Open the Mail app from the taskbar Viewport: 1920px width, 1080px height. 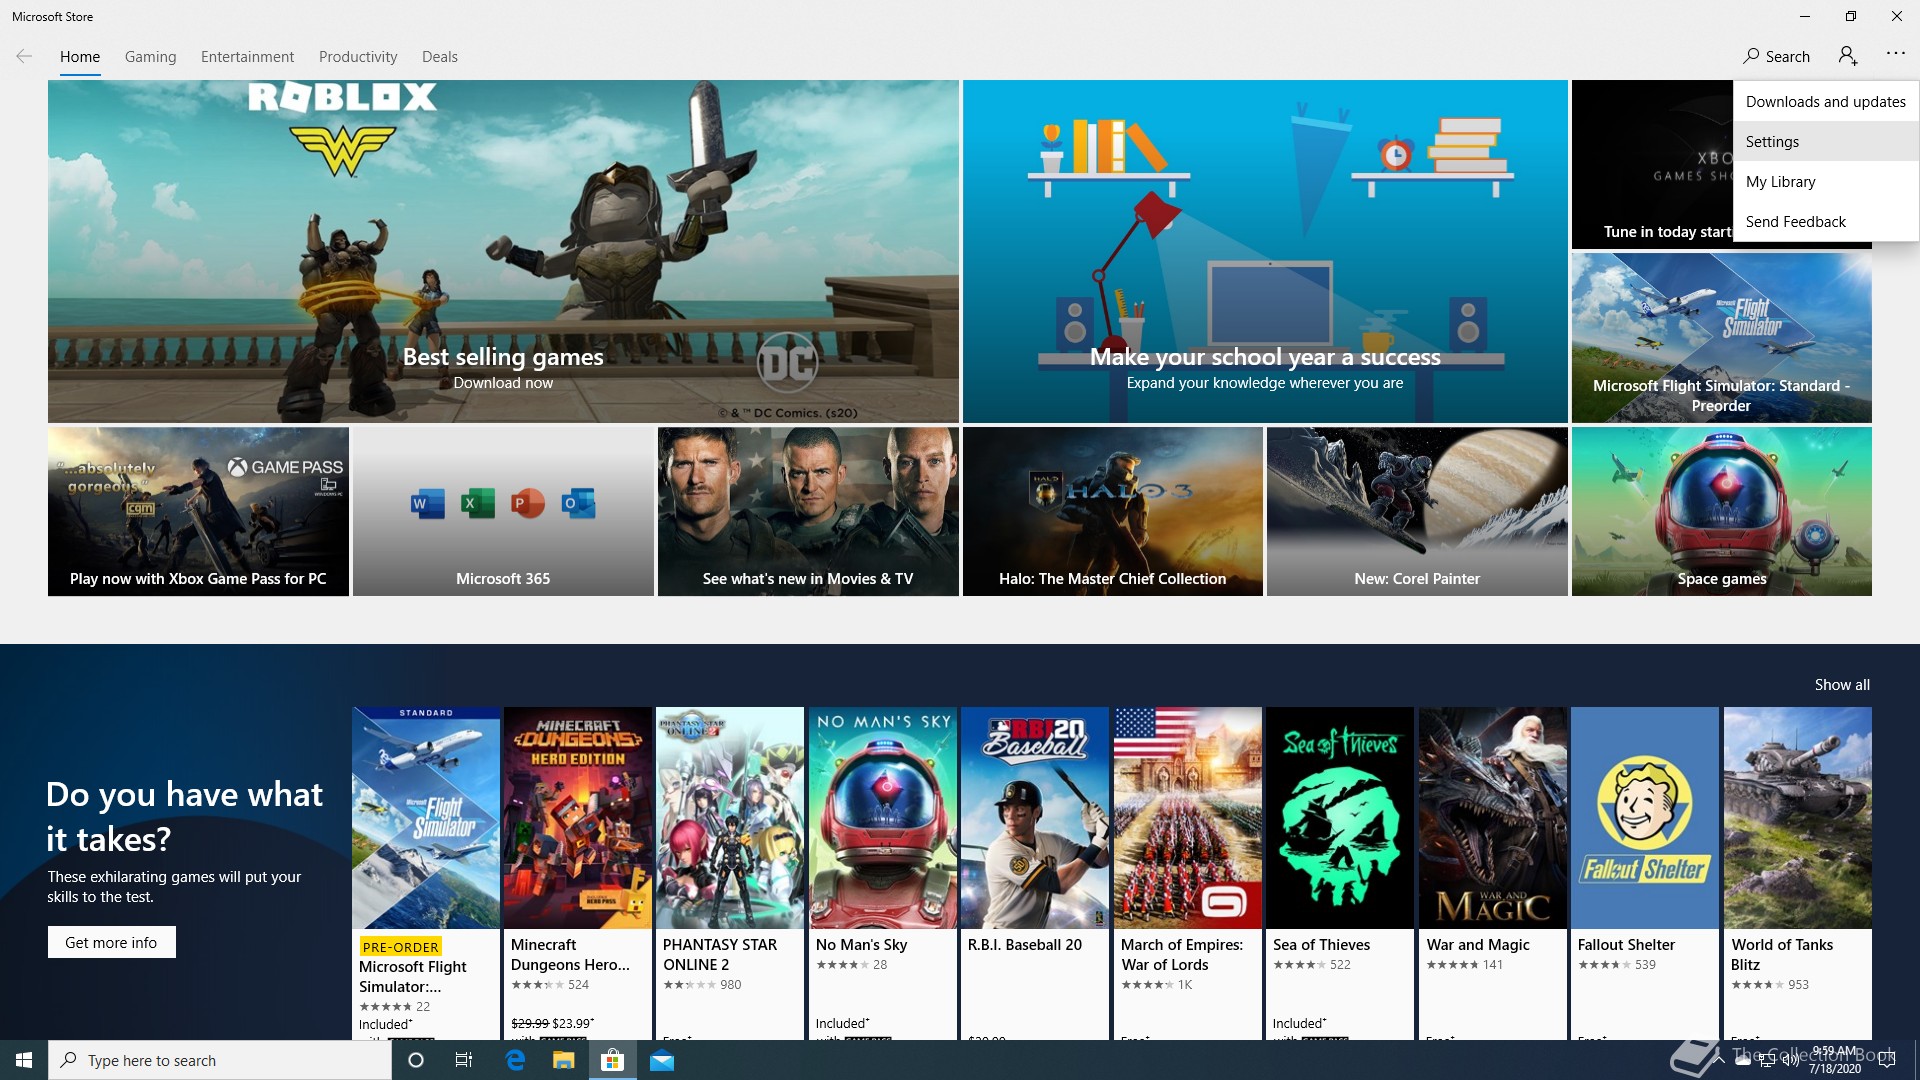[661, 1060]
